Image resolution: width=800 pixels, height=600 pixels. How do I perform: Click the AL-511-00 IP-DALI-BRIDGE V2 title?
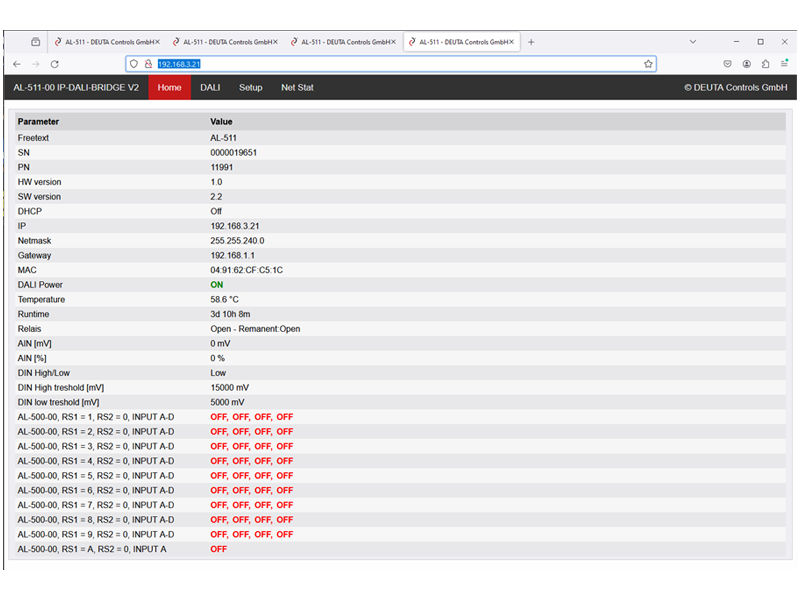(x=76, y=88)
